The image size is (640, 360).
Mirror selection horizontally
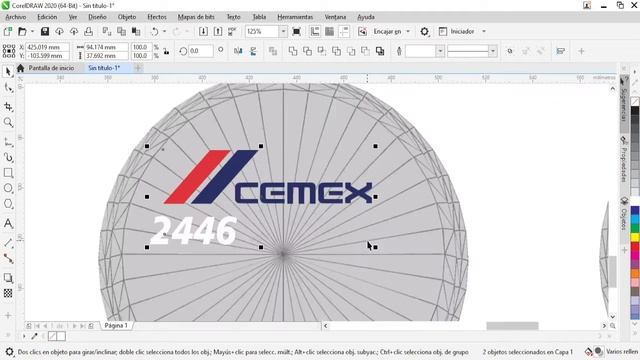tap(238, 51)
